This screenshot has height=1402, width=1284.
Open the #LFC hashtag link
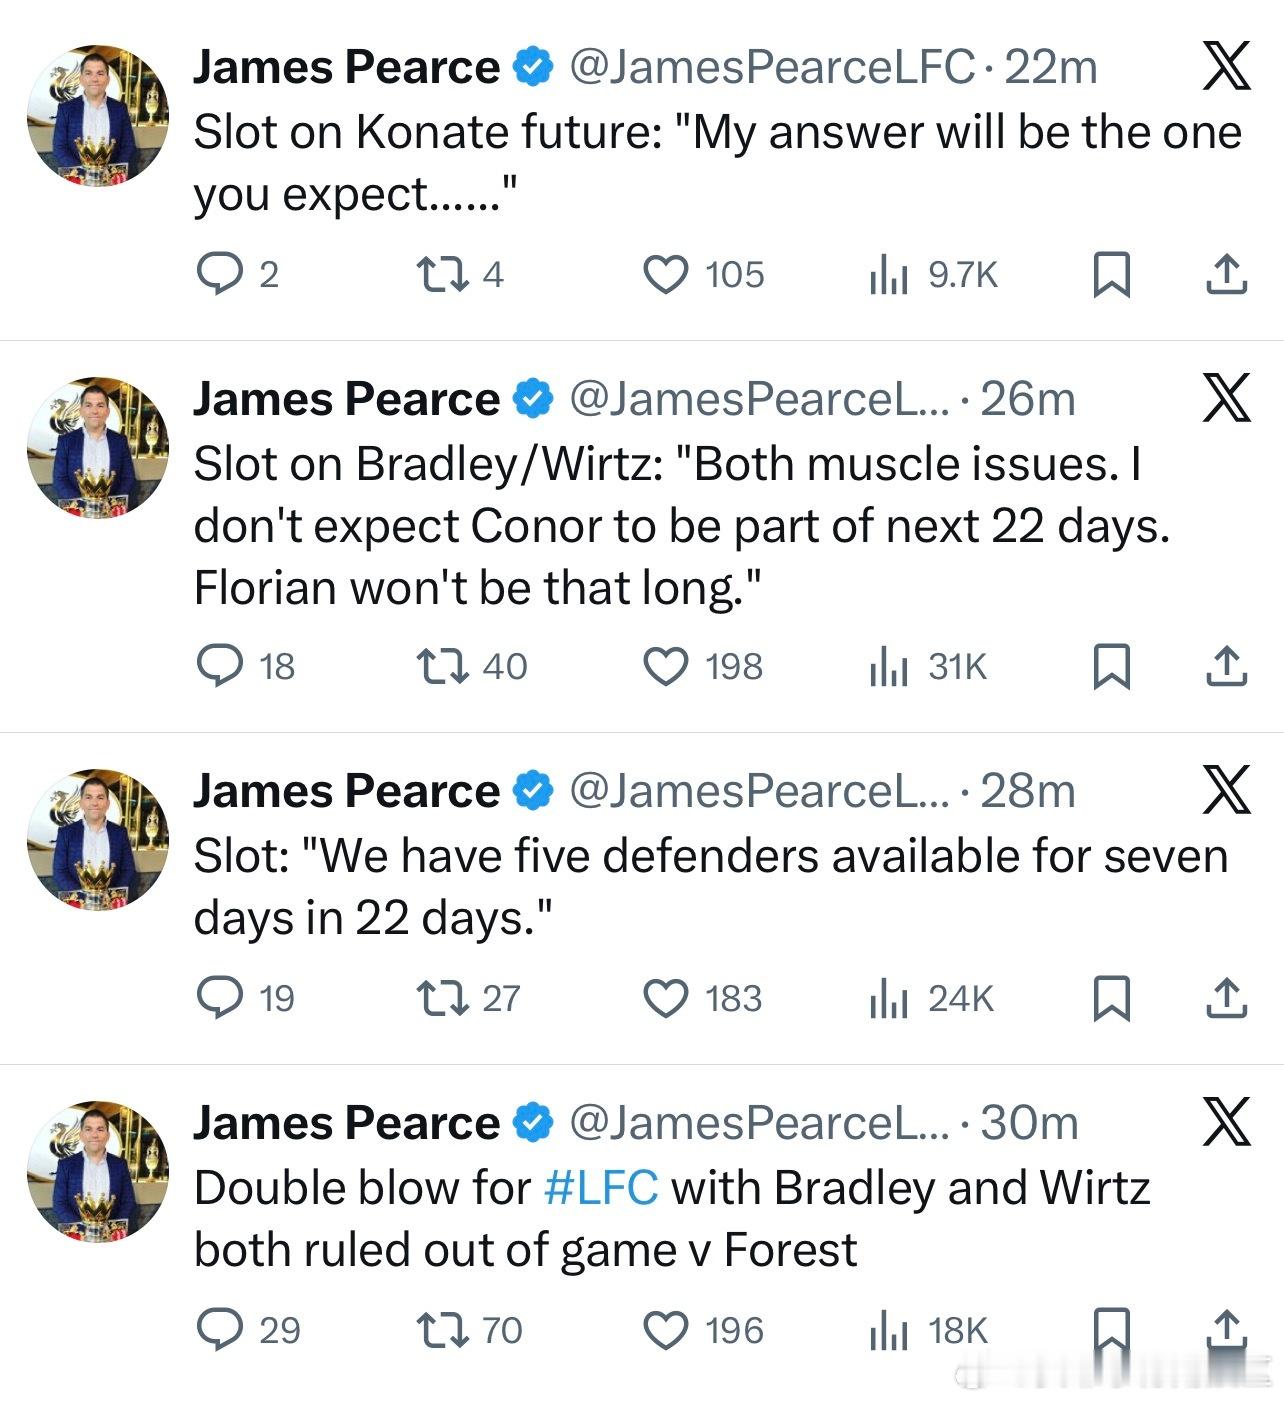601,1188
